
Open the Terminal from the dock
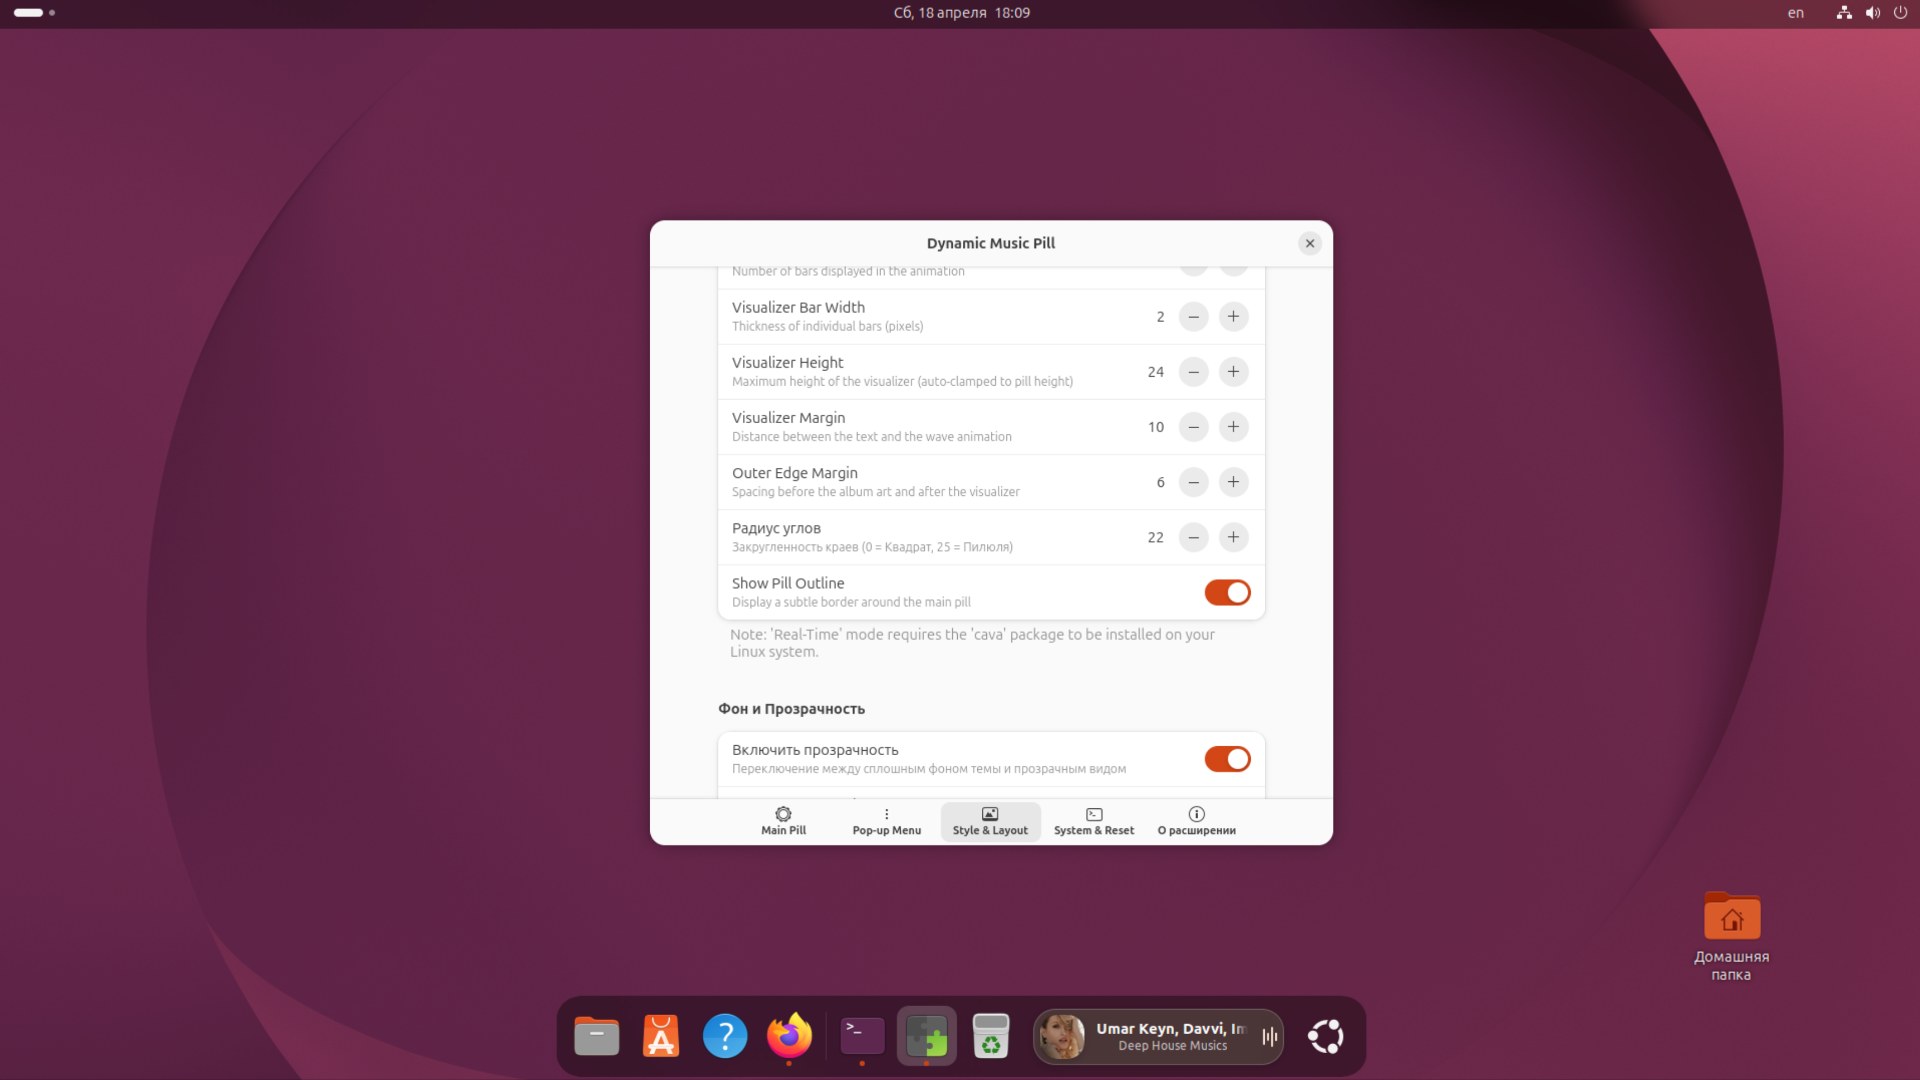pos(861,1036)
